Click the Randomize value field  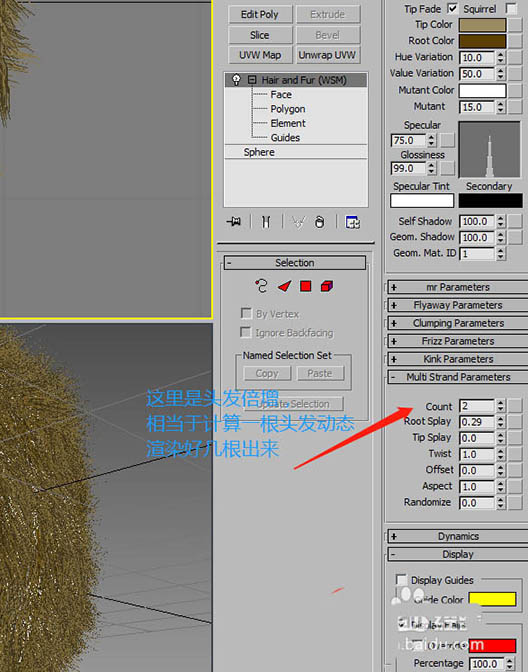tap(477, 503)
